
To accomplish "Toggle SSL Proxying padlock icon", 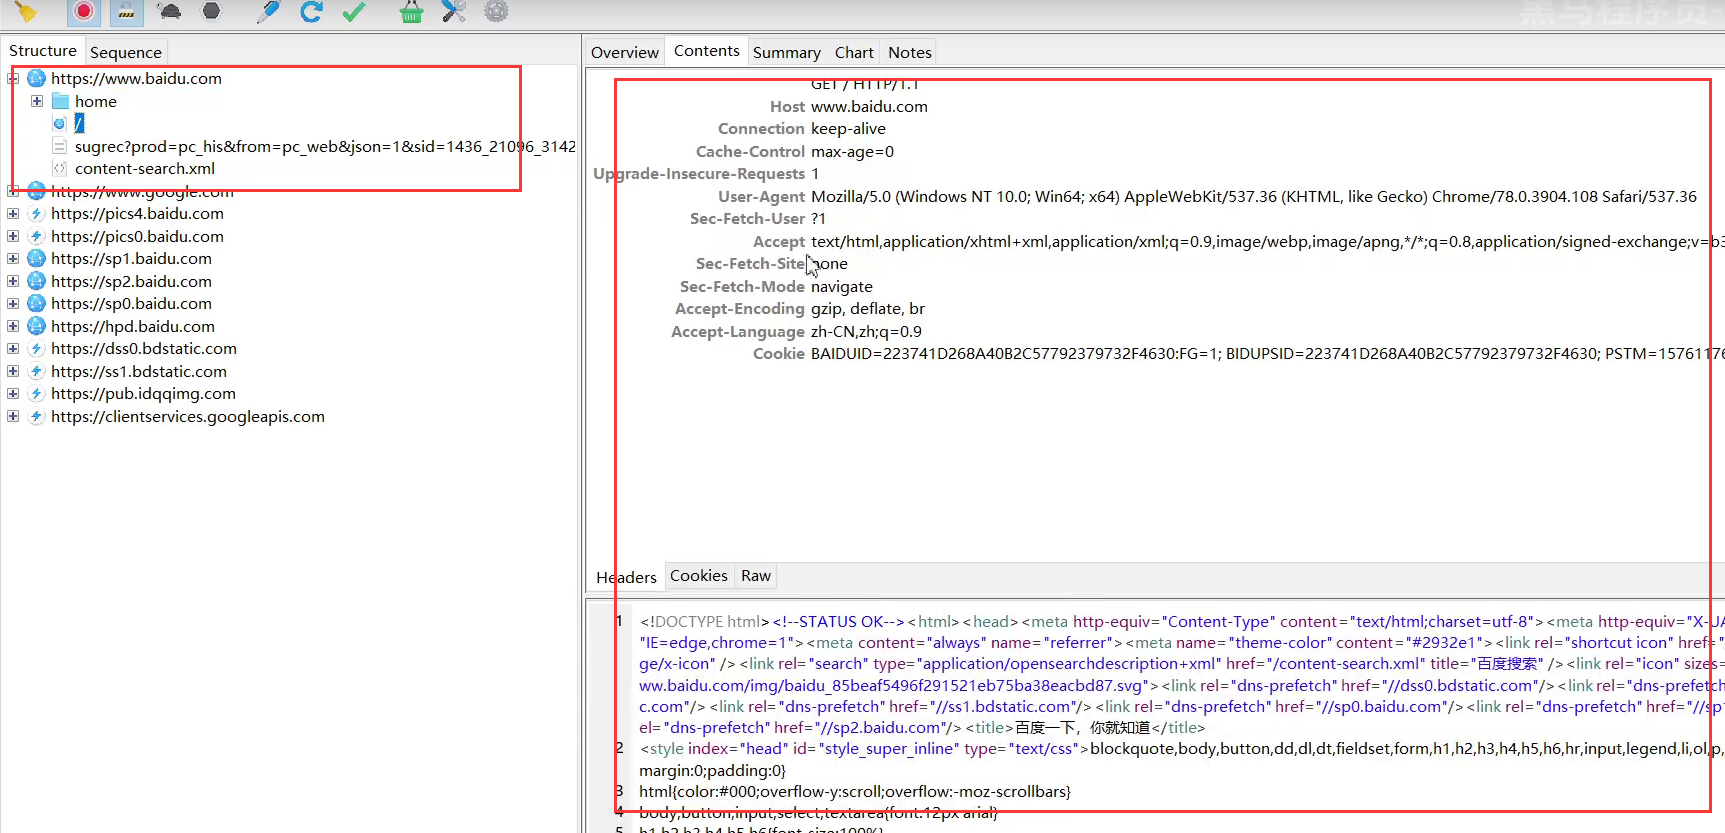I will pos(126,11).
